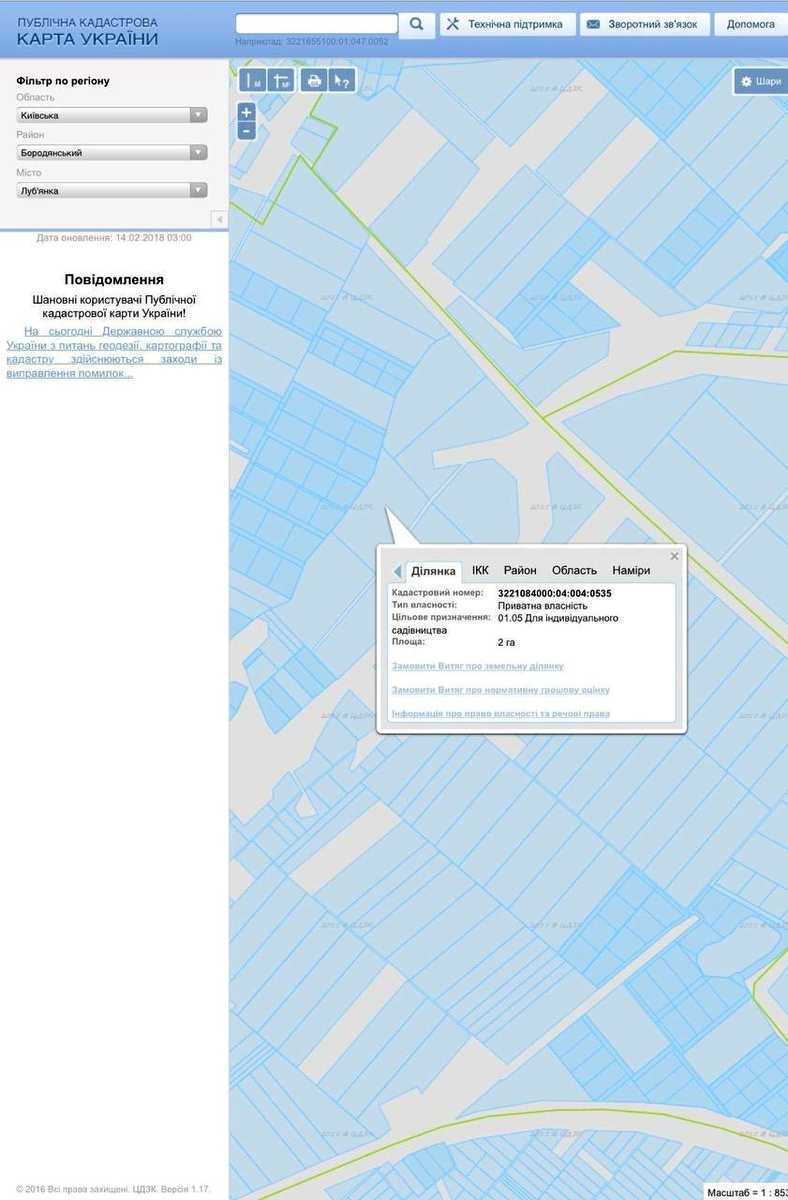Image resolution: width=788 pixels, height=1200 pixels.
Task: Switch to the ІКК tab
Action: pos(480,570)
